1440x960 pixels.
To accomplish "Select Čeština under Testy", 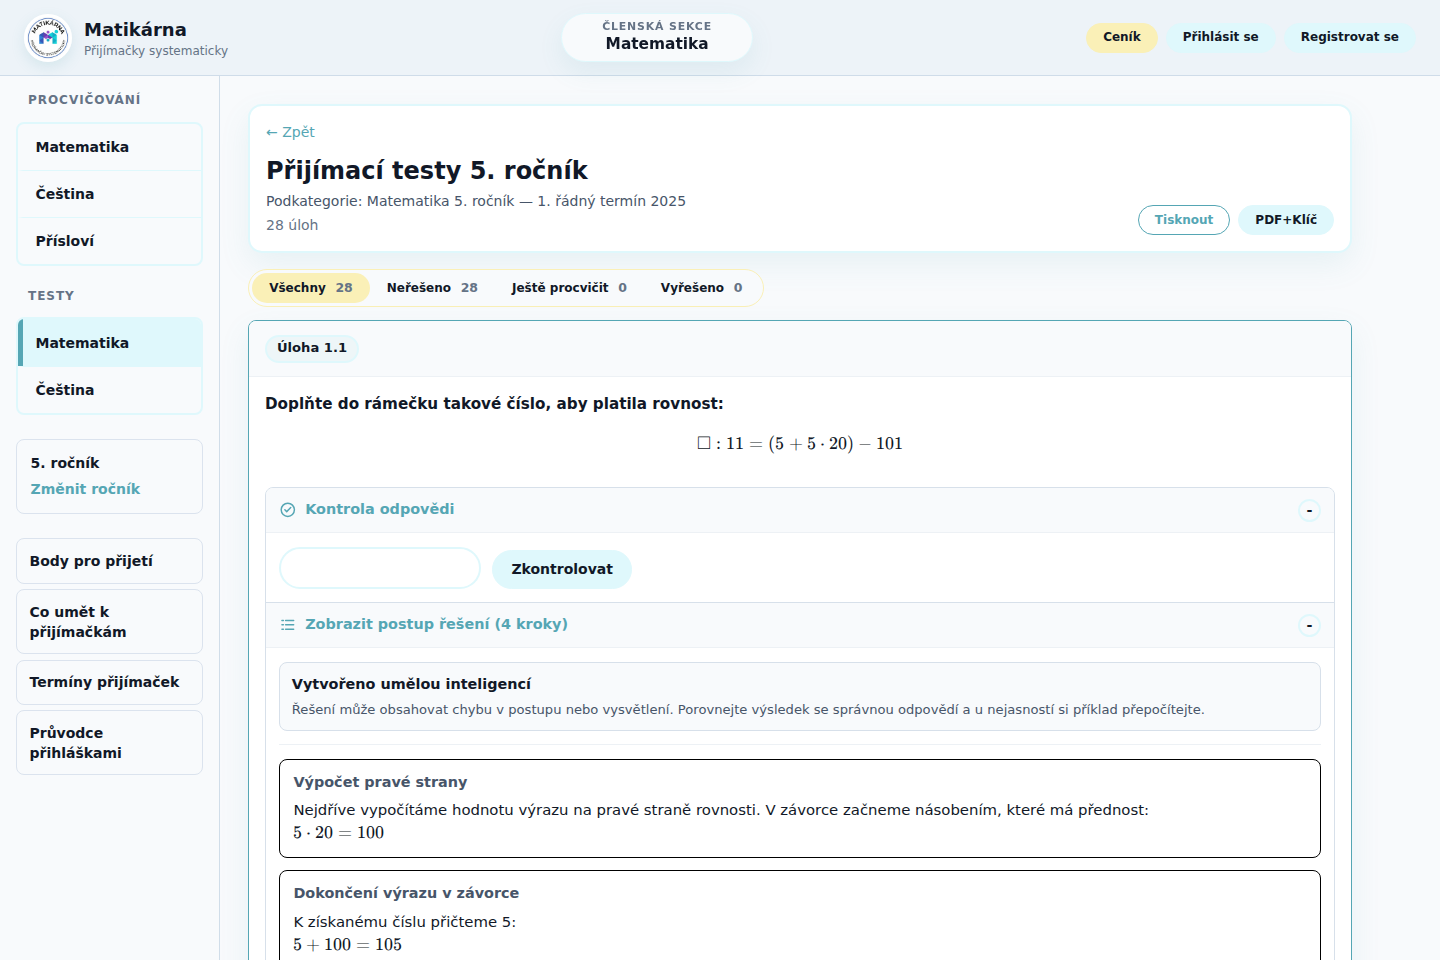I will pyautogui.click(x=110, y=390).
